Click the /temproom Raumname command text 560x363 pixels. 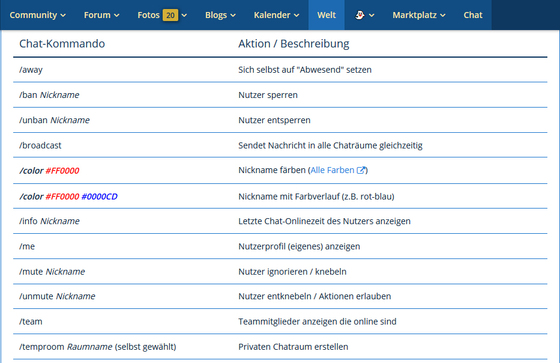pos(66,347)
